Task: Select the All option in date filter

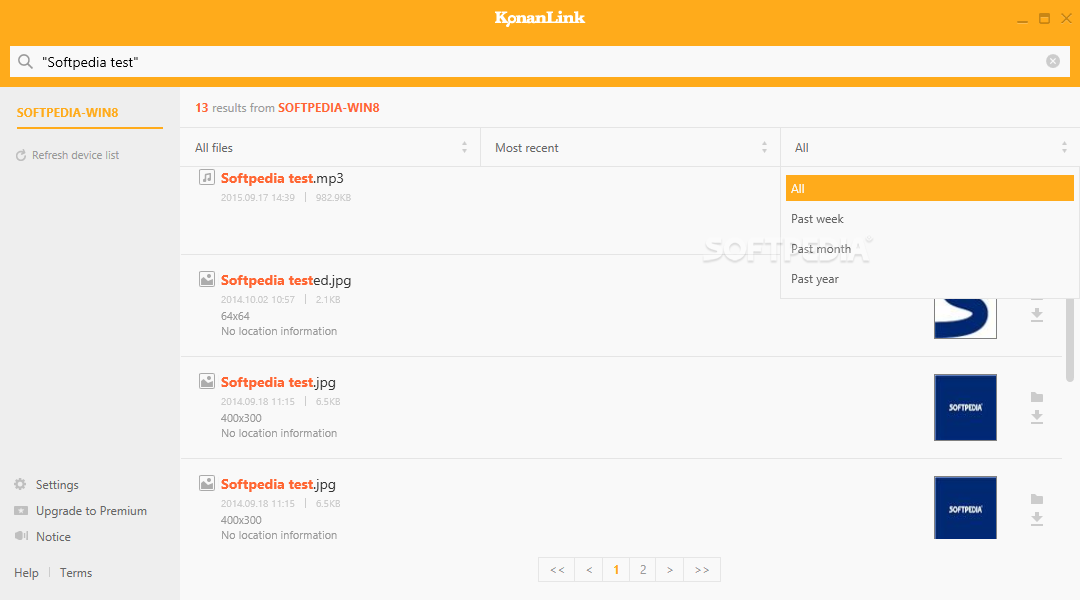Action: [x=929, y=188]
